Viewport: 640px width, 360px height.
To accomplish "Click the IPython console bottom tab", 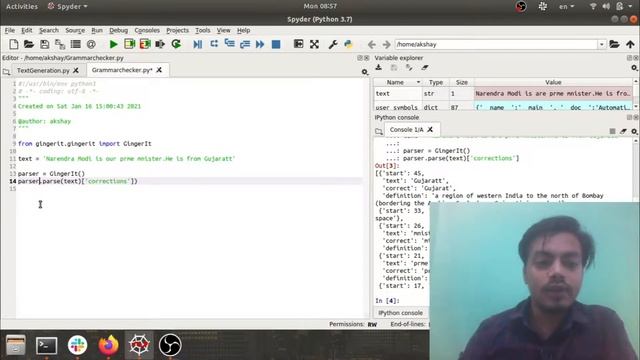I will (x=400, y=313).
